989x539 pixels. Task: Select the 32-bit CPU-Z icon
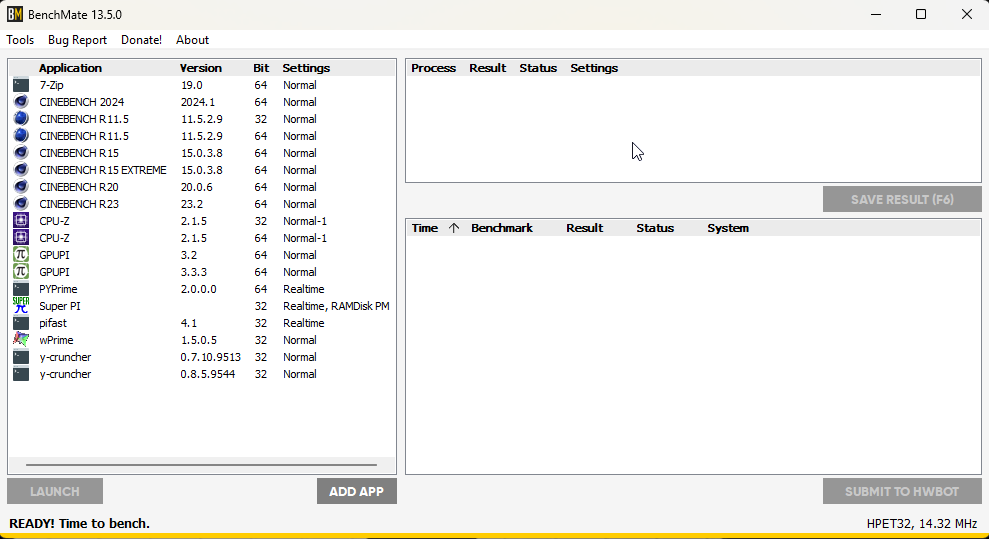pyautogui.click(x=21, y=221)
